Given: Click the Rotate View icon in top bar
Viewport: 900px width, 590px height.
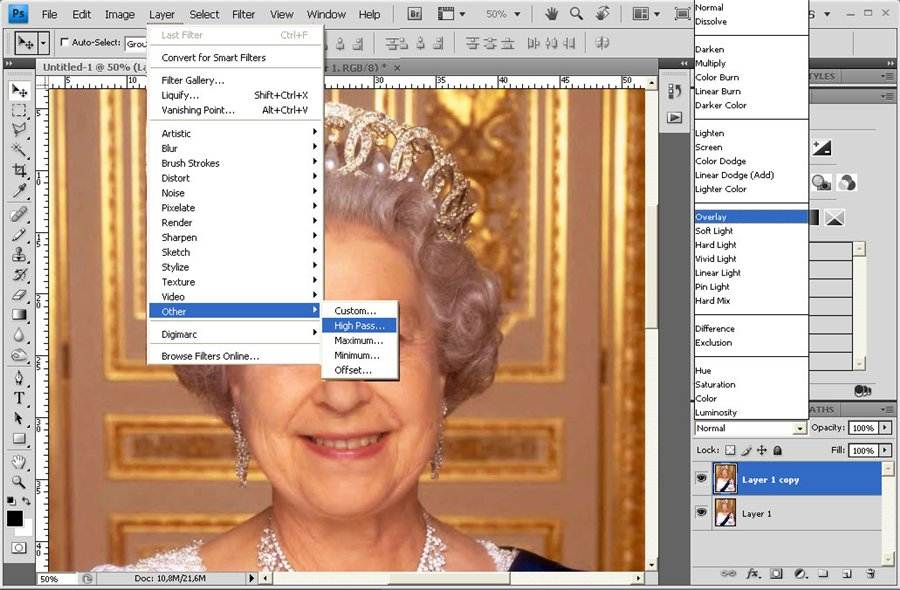Looking at the screenshot, I should [x=602, y=14].
